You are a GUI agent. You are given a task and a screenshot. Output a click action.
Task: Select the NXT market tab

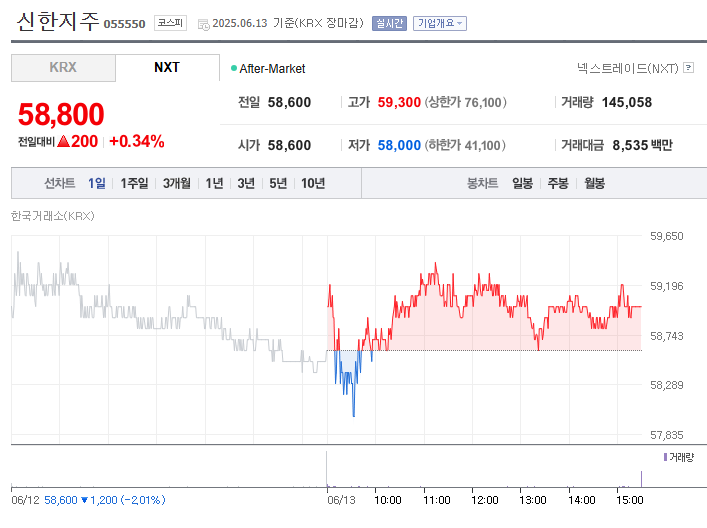[167, 68]
